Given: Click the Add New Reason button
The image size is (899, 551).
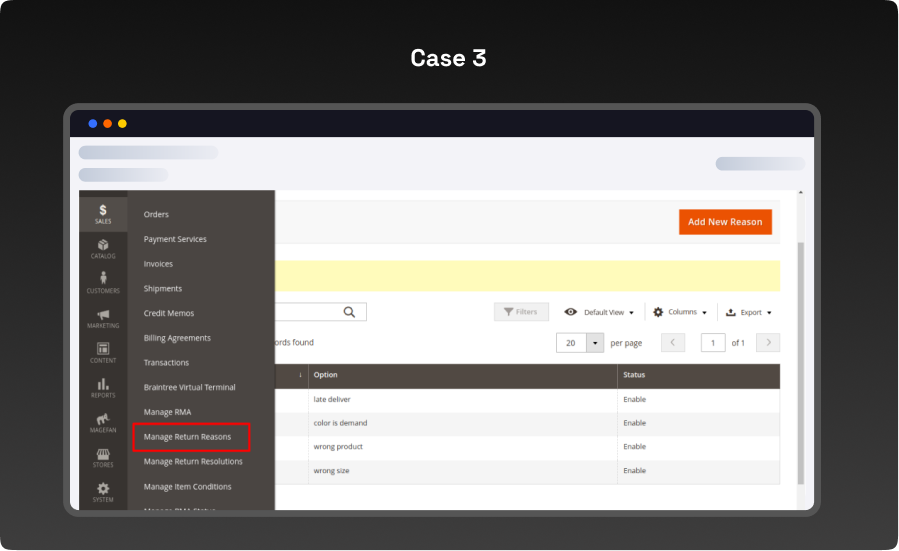Looking at the screenshot, I should 725,222.
